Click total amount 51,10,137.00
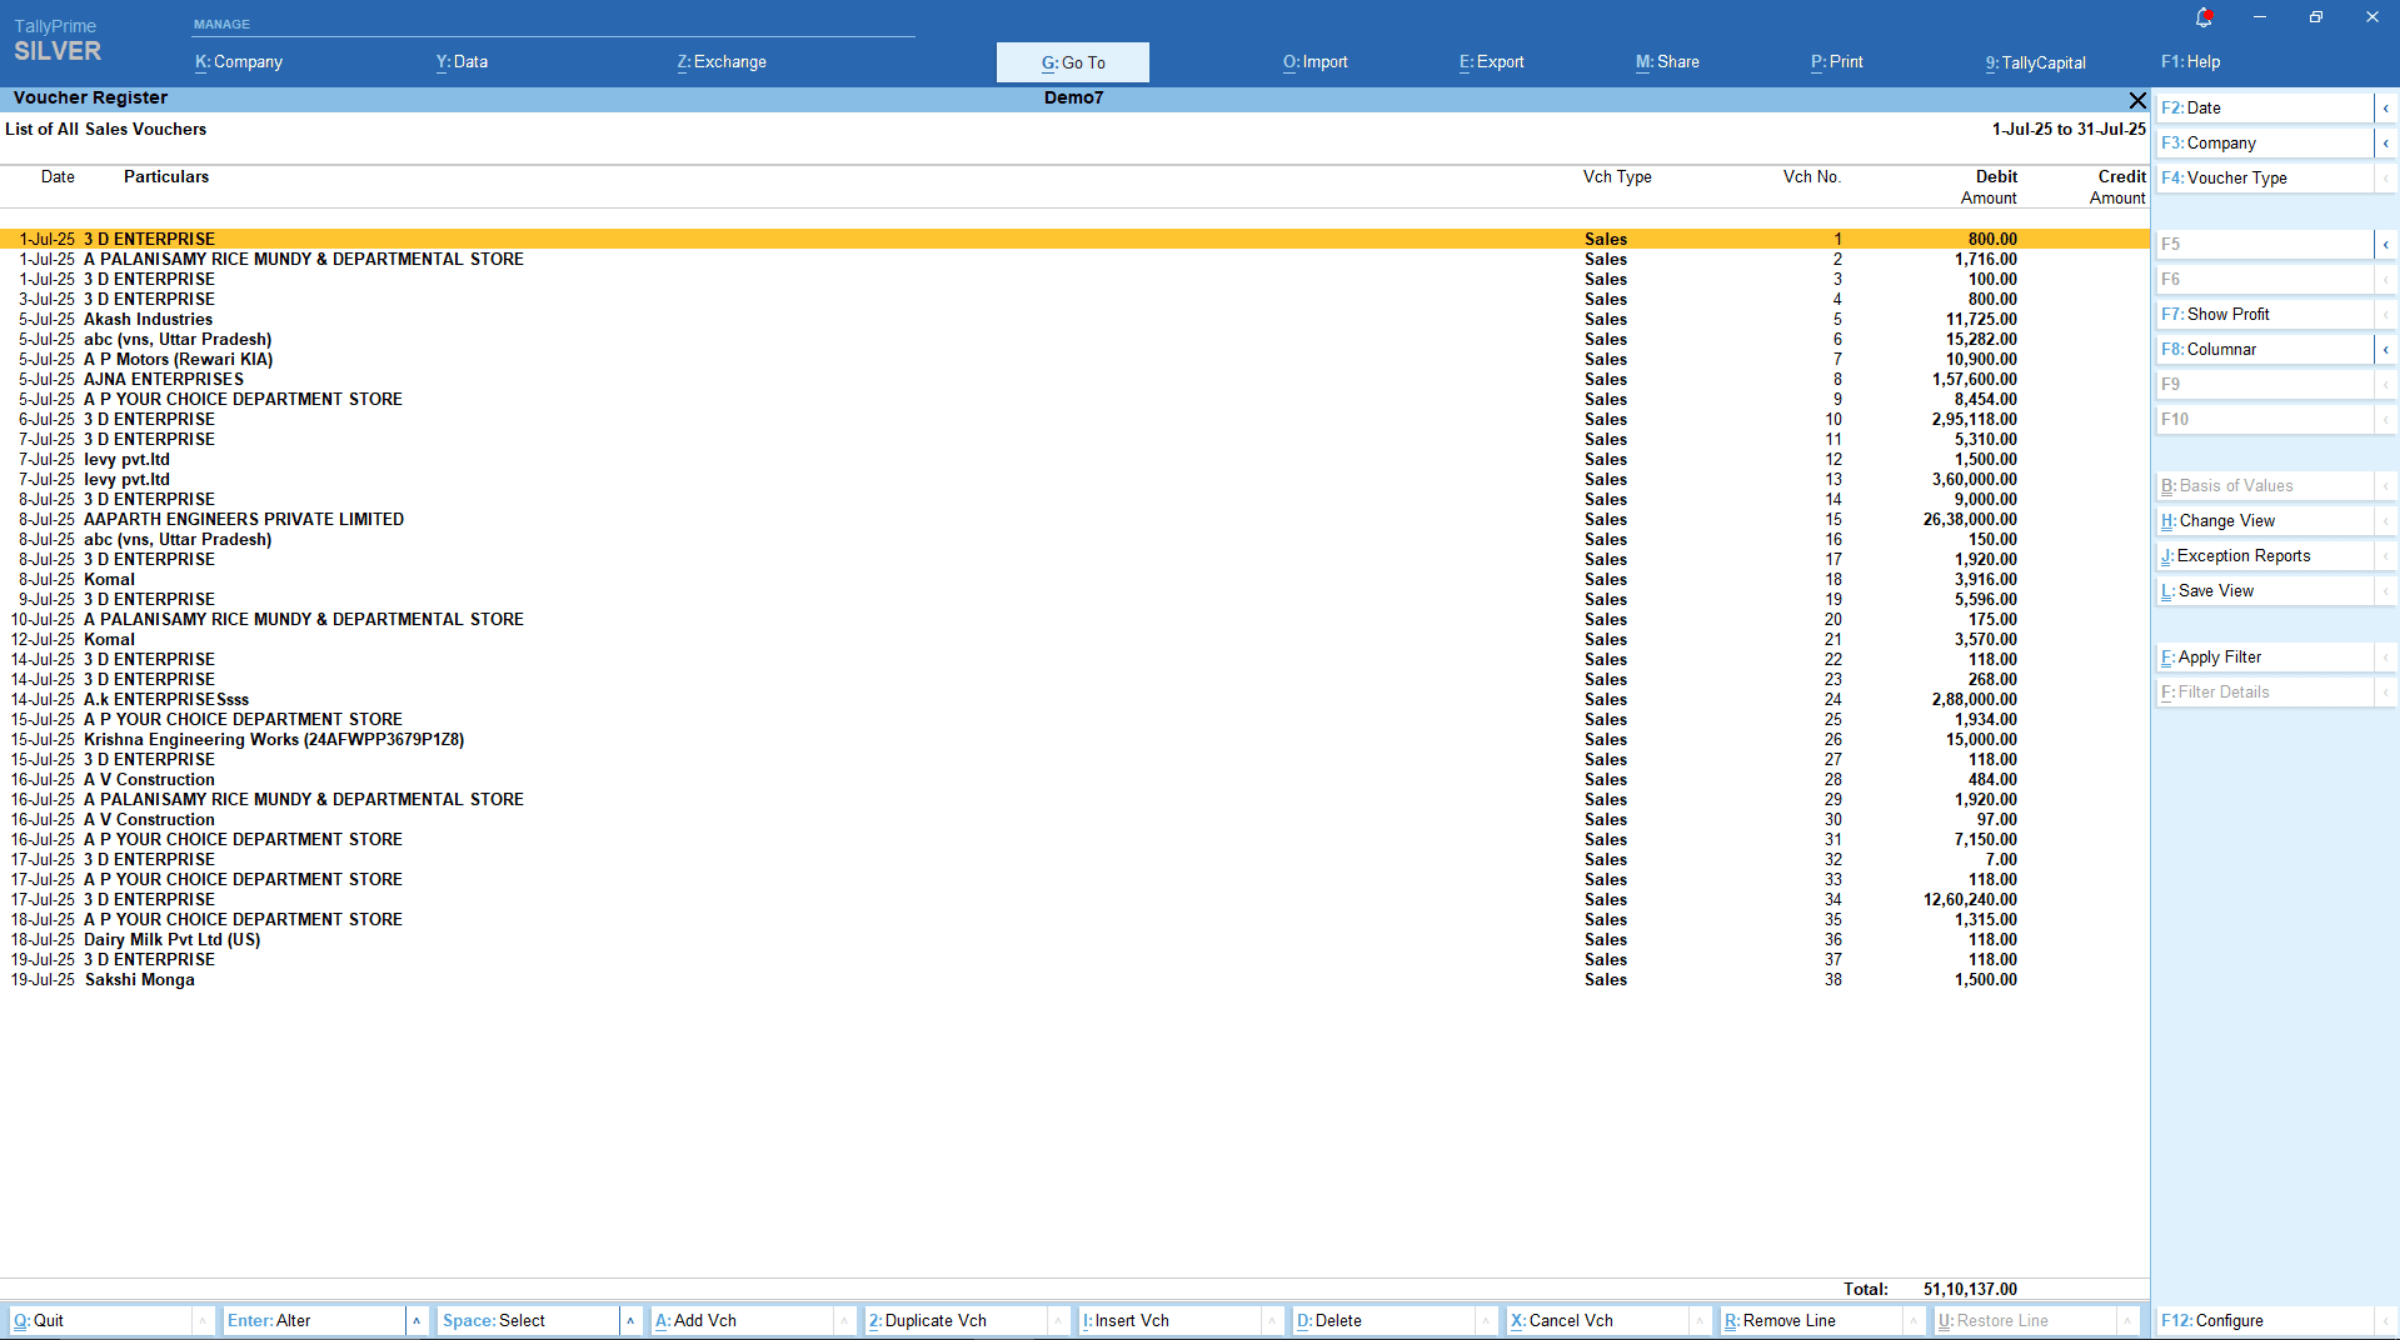The image size is (2400, 1340). [1969, 1290]
